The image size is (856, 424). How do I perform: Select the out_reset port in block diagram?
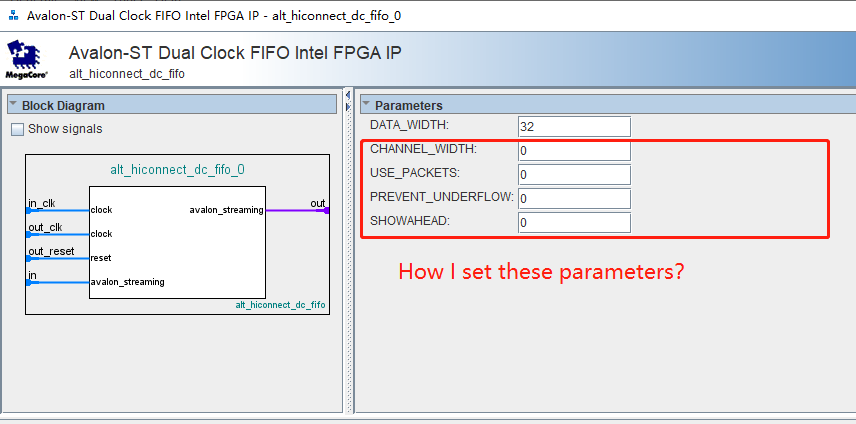point(51,252)
